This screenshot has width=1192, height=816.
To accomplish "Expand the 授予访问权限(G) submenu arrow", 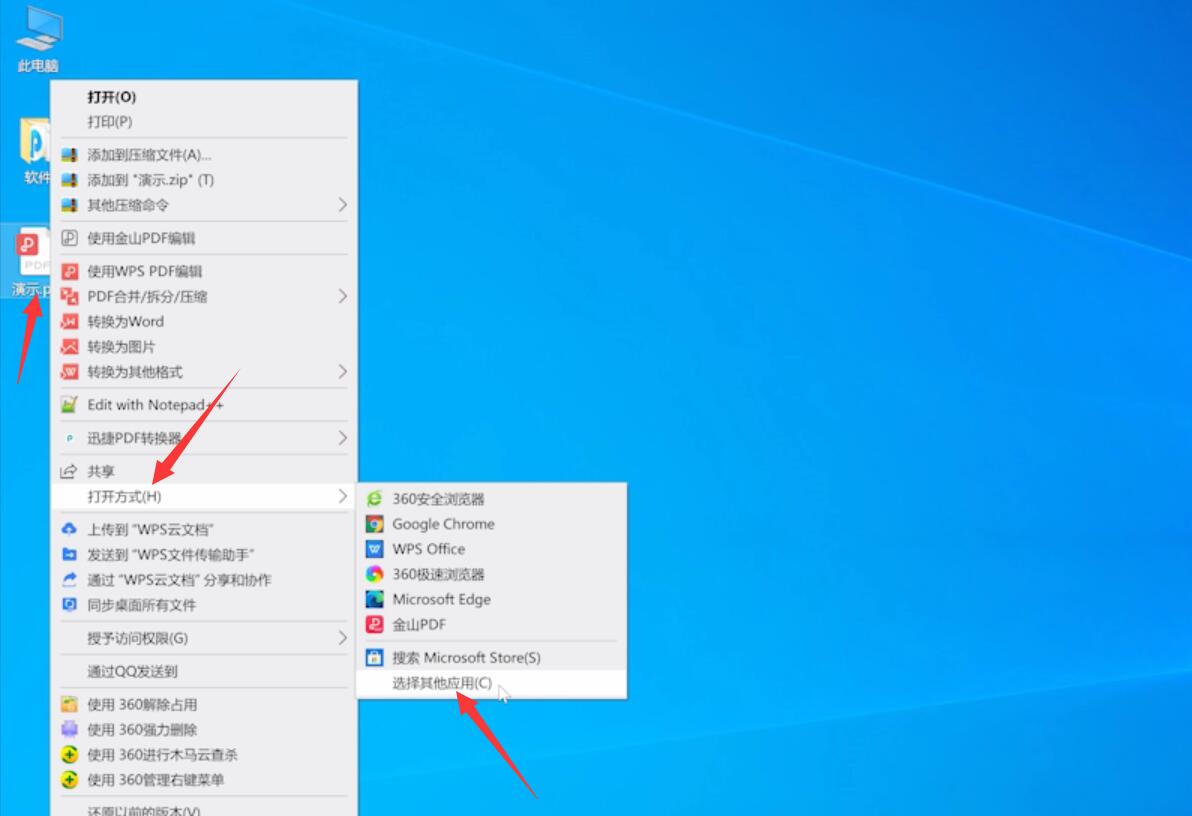I will tap(342, 638).
